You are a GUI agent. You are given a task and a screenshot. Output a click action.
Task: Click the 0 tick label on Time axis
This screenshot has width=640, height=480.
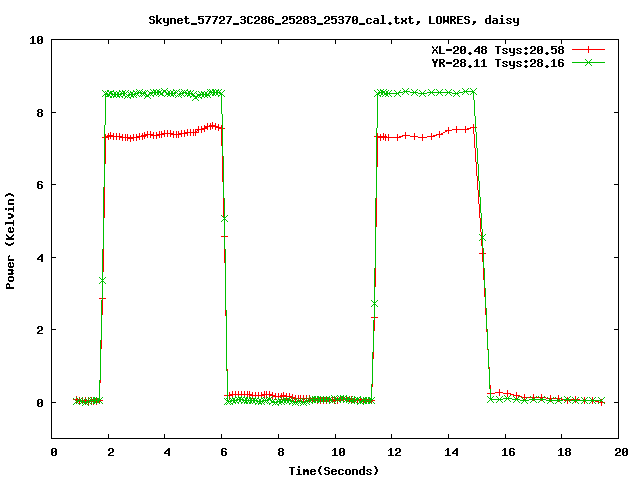54,452
